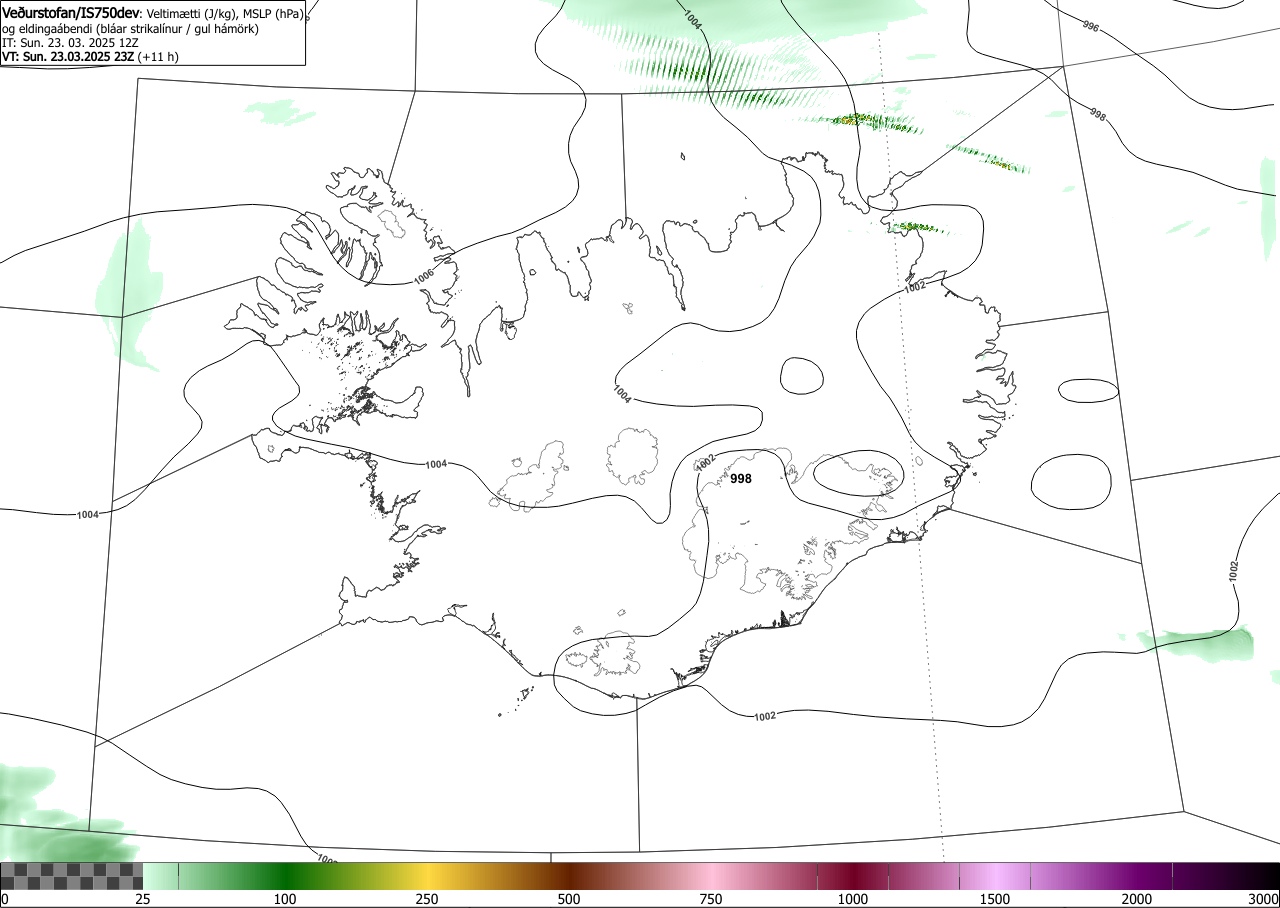This screenshot has width=1280, height=908.
Task: Click the "25" tick label on the color scale
Action: 143,899
